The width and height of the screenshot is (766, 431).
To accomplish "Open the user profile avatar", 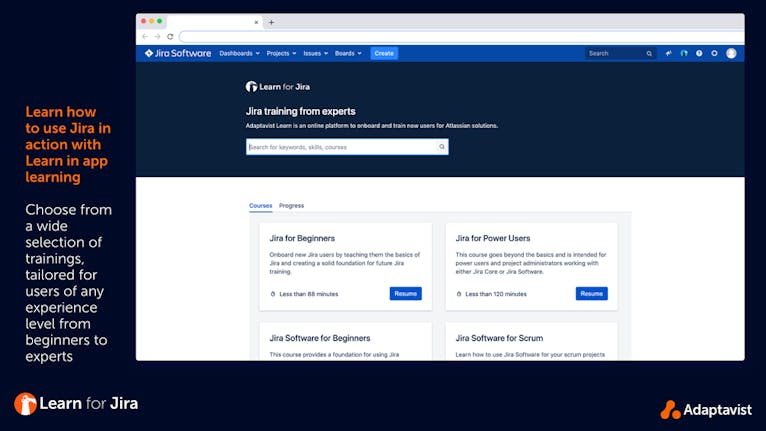I will coord(731,53).
